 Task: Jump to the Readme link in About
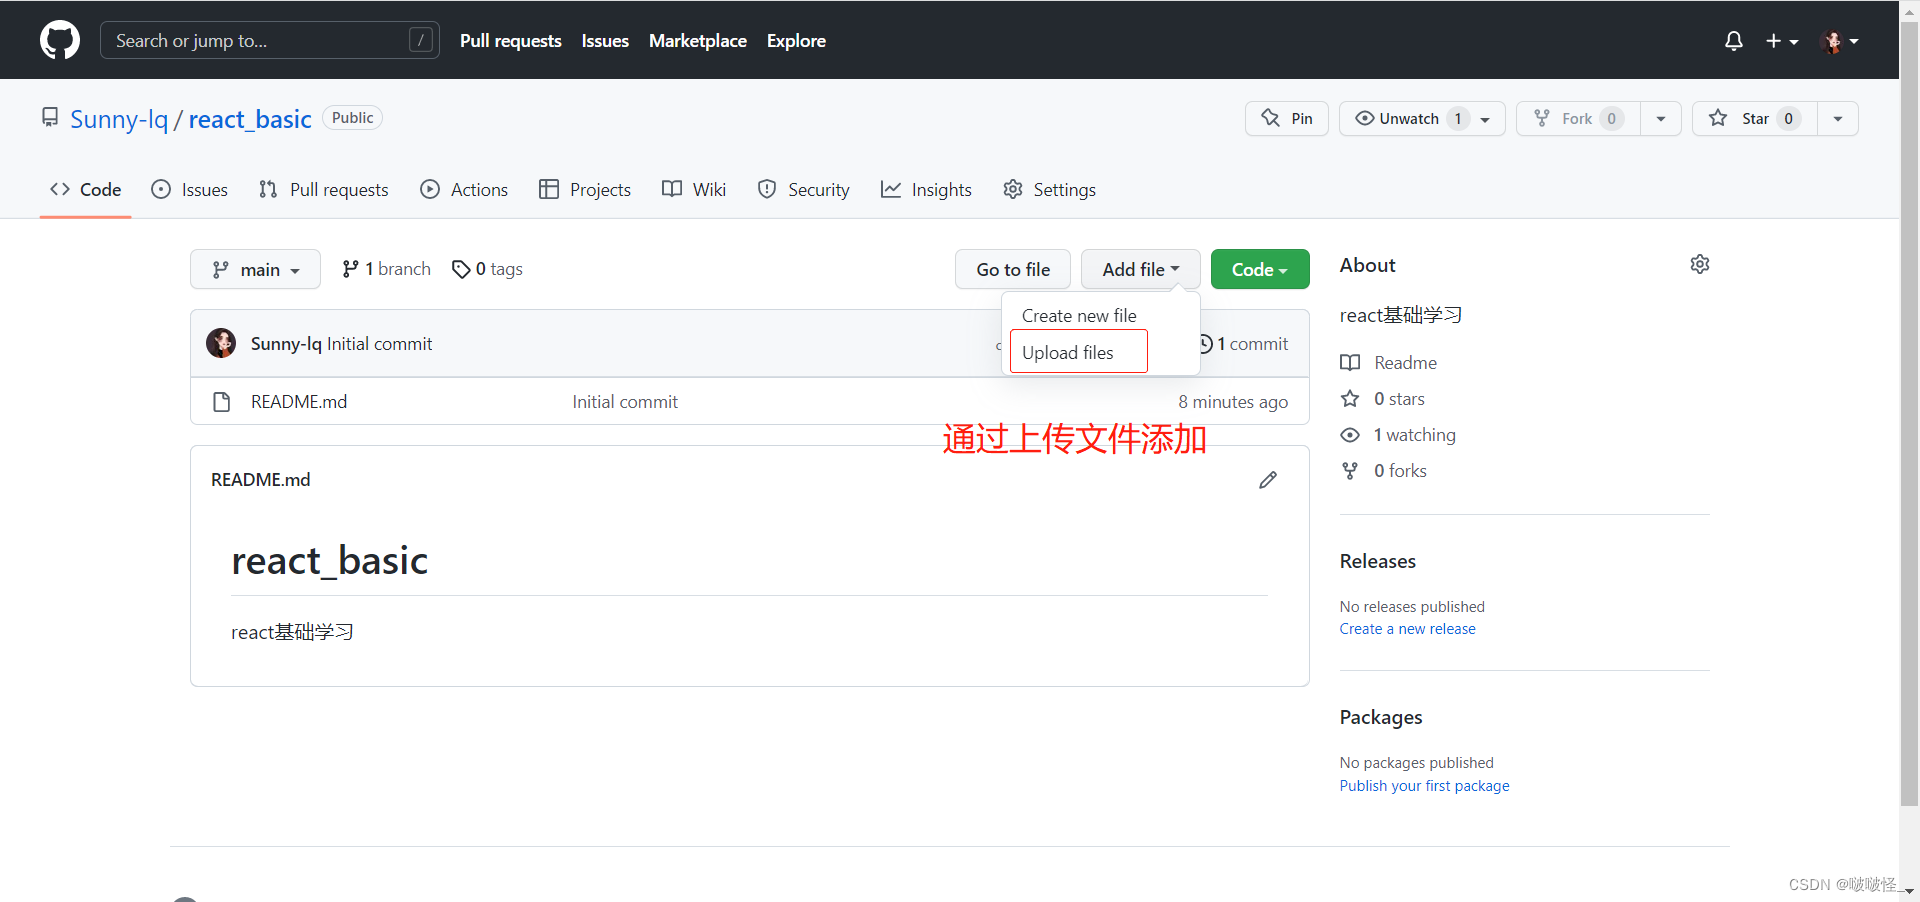[x=1389, y=363]
